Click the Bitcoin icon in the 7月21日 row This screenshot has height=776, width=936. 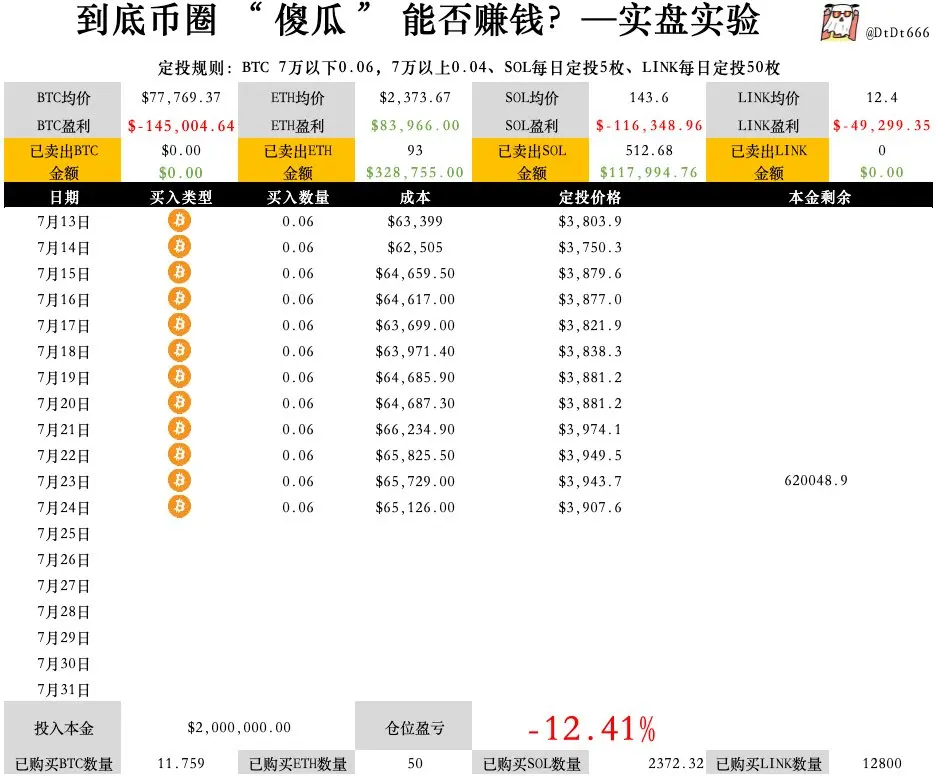[179, 429]
